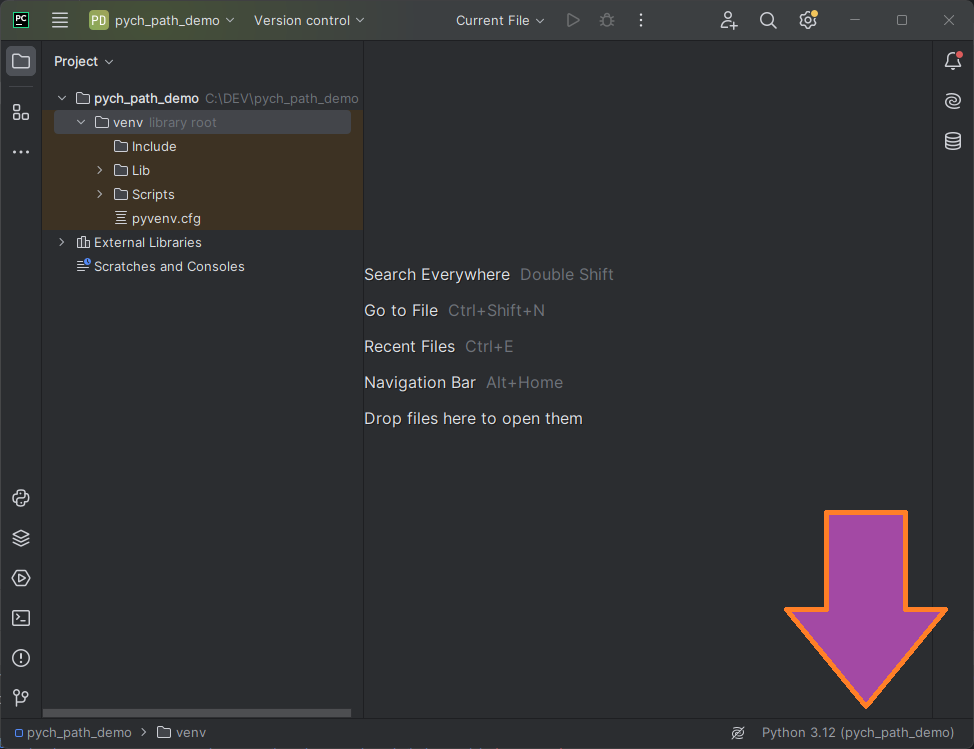Maximize the PyCharm window

point(902,20)
